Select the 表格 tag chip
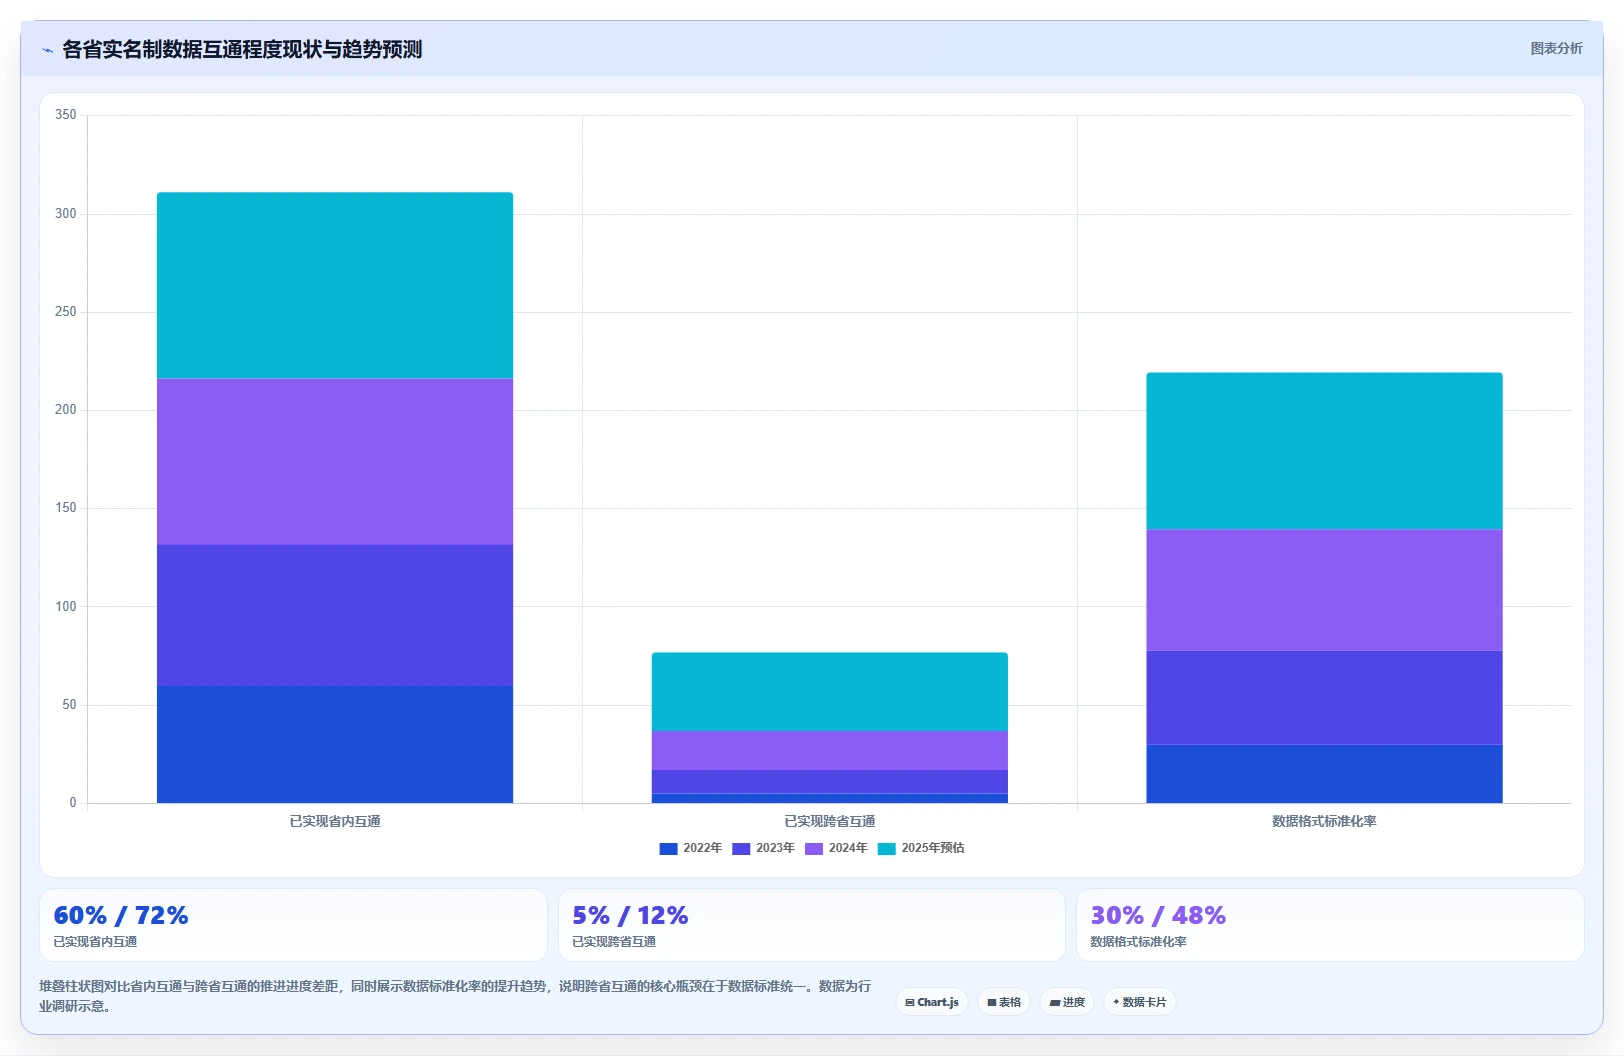The height and width of the screenshot is (1056, 1624). (1004, 1002)
